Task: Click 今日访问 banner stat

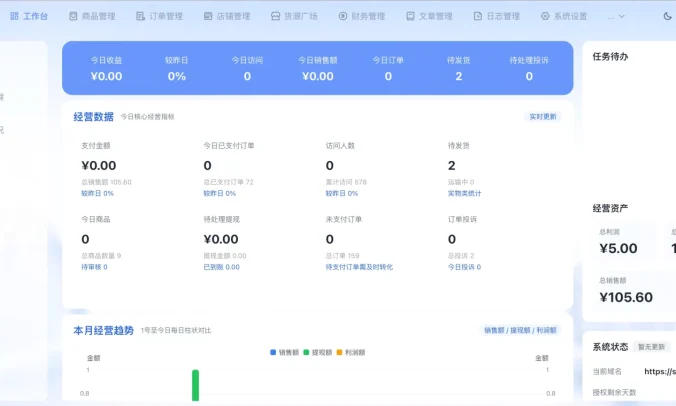Action: tap(247, 69)
